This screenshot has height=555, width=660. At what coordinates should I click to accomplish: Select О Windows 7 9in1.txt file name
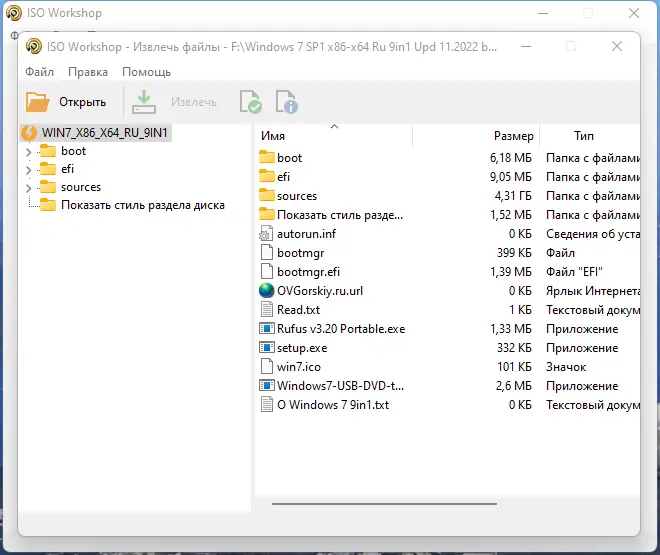click(333, 405)
